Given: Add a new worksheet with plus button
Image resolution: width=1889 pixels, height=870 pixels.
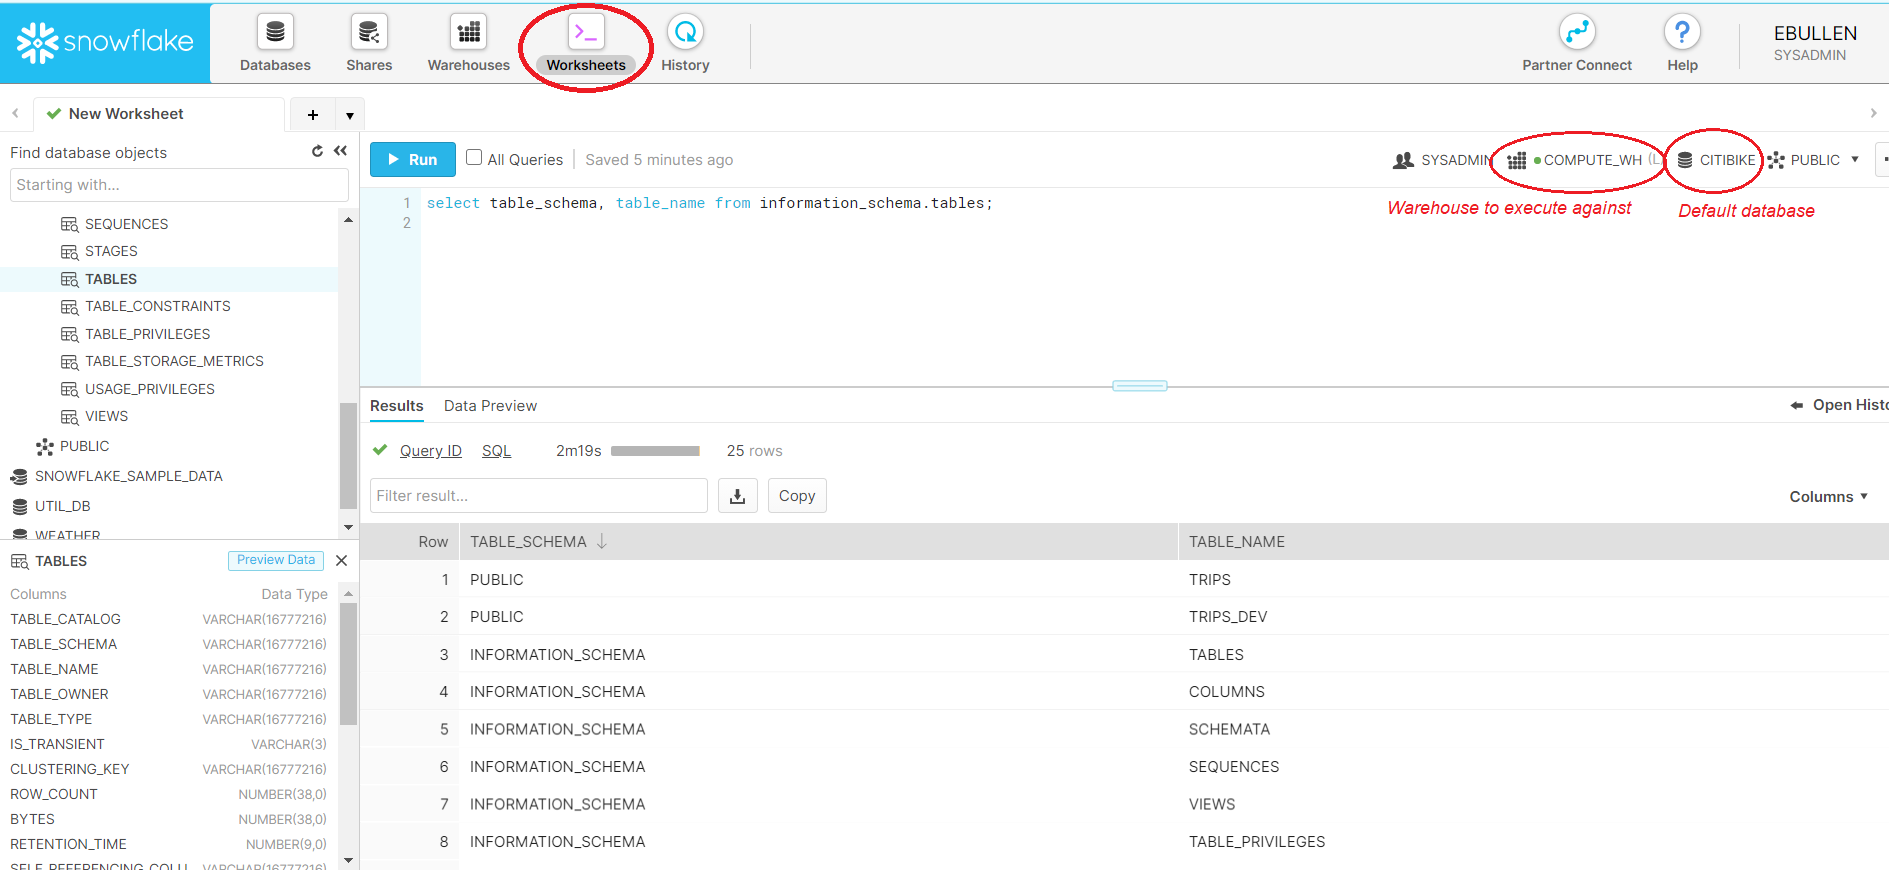Looking at the screenshot, I should click(x=313, y=115).
